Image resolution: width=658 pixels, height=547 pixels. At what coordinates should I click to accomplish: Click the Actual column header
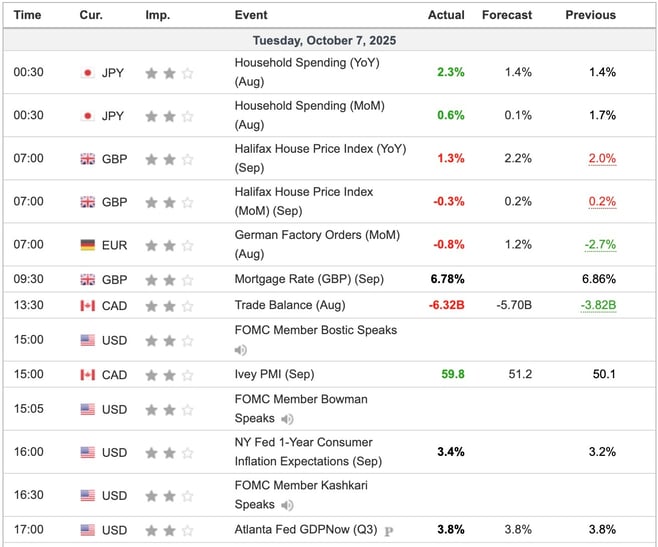(x=446, y=15)
